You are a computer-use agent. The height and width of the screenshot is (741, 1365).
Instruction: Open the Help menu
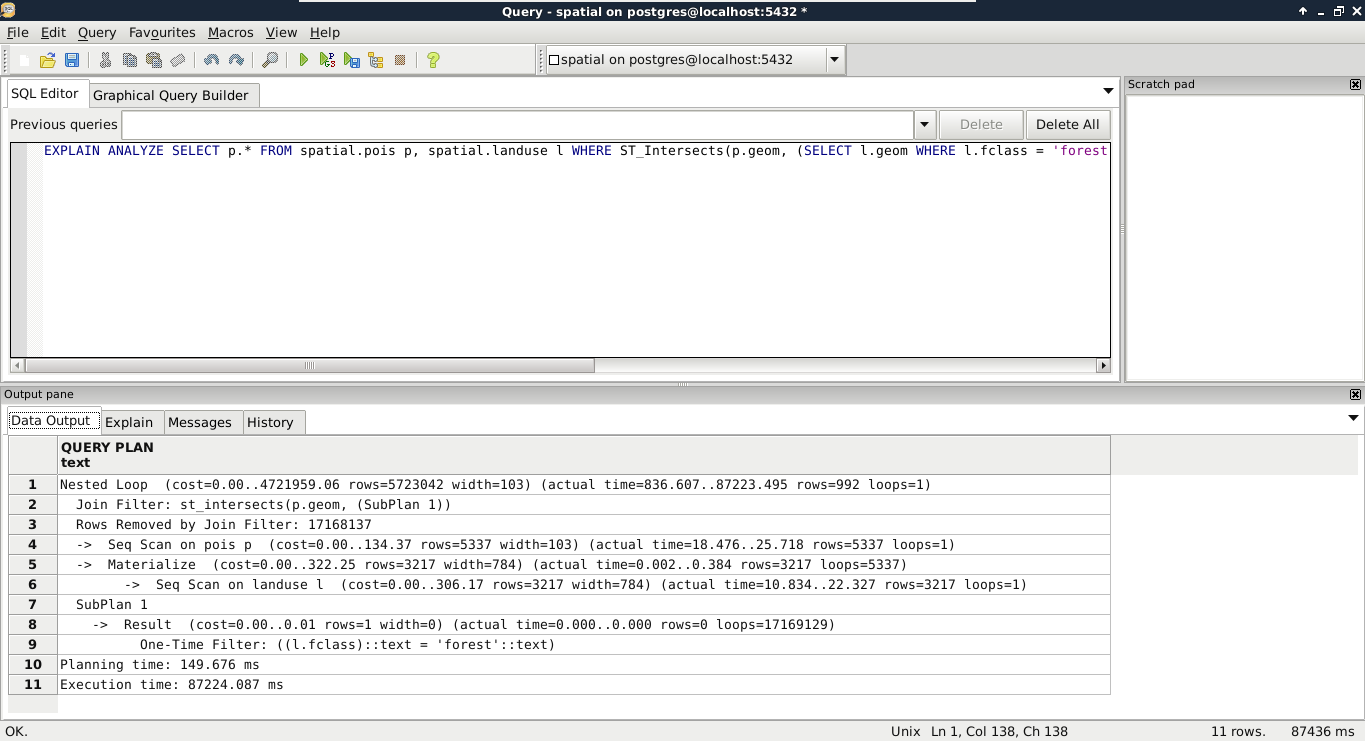coord(325,32)
